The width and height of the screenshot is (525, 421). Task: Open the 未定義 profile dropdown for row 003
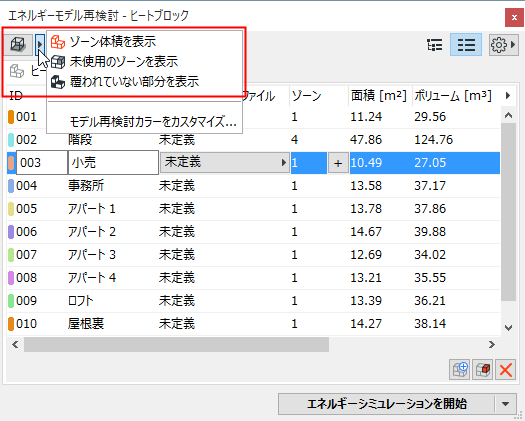pos(225,163)
